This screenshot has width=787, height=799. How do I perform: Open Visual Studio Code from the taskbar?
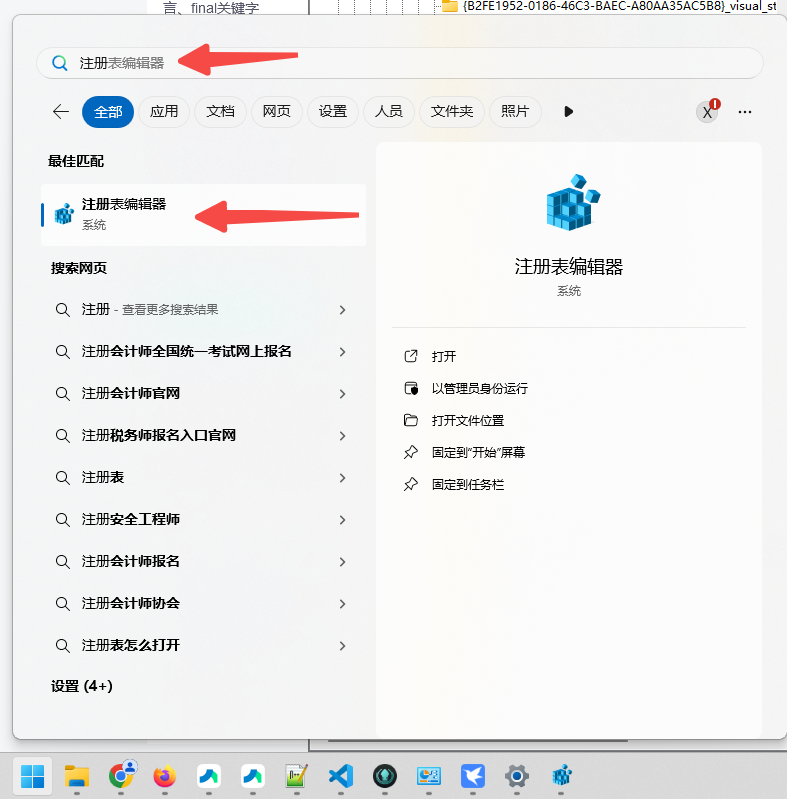tap(341, 777)
